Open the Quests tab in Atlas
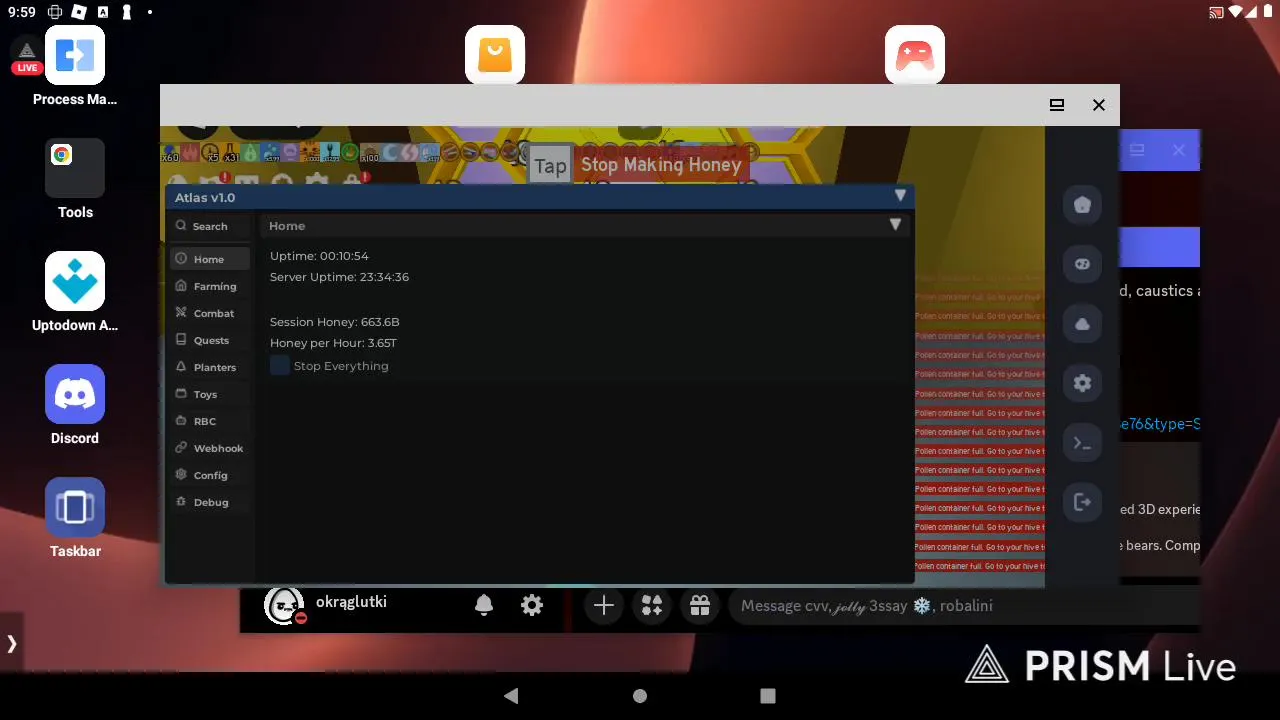 (x=209, y=340)
